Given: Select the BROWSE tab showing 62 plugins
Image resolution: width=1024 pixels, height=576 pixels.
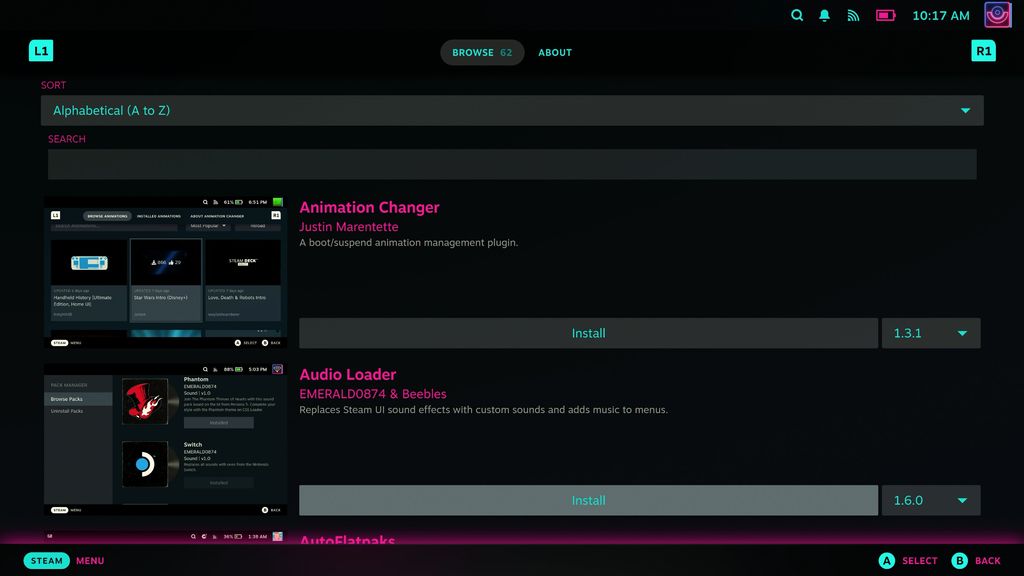Looking at the screenshot, I should [482, 52].
